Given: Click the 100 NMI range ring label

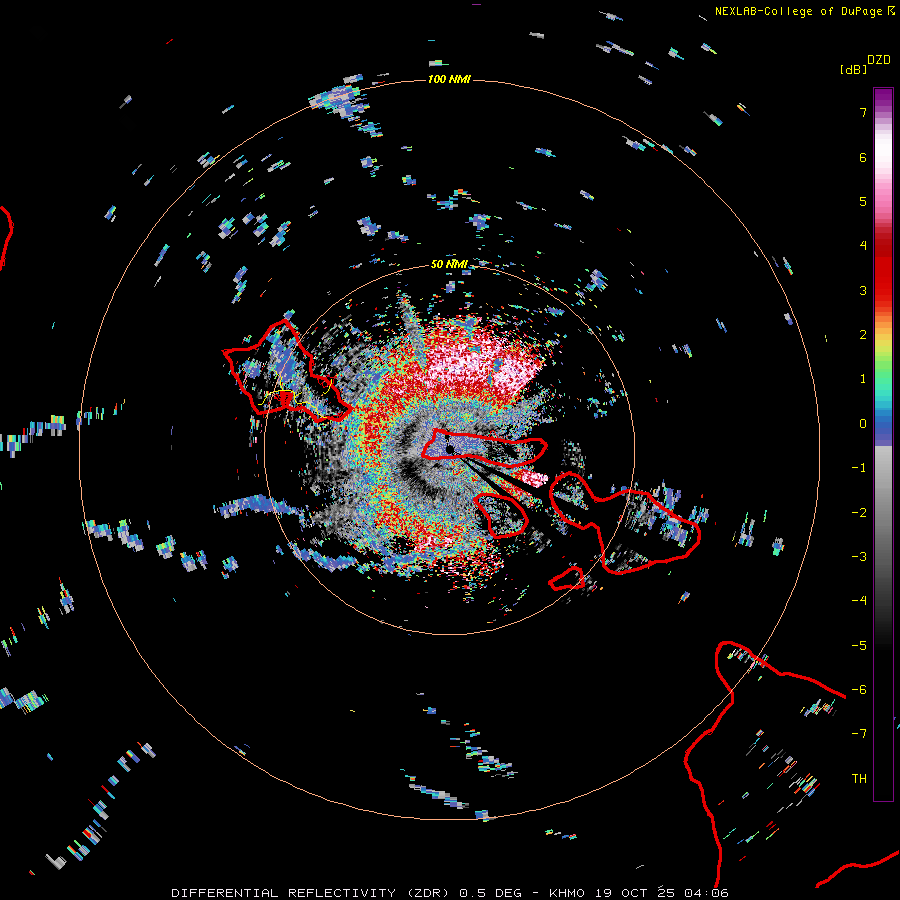Looking at the screenshot, I should [x=449, y=79].
